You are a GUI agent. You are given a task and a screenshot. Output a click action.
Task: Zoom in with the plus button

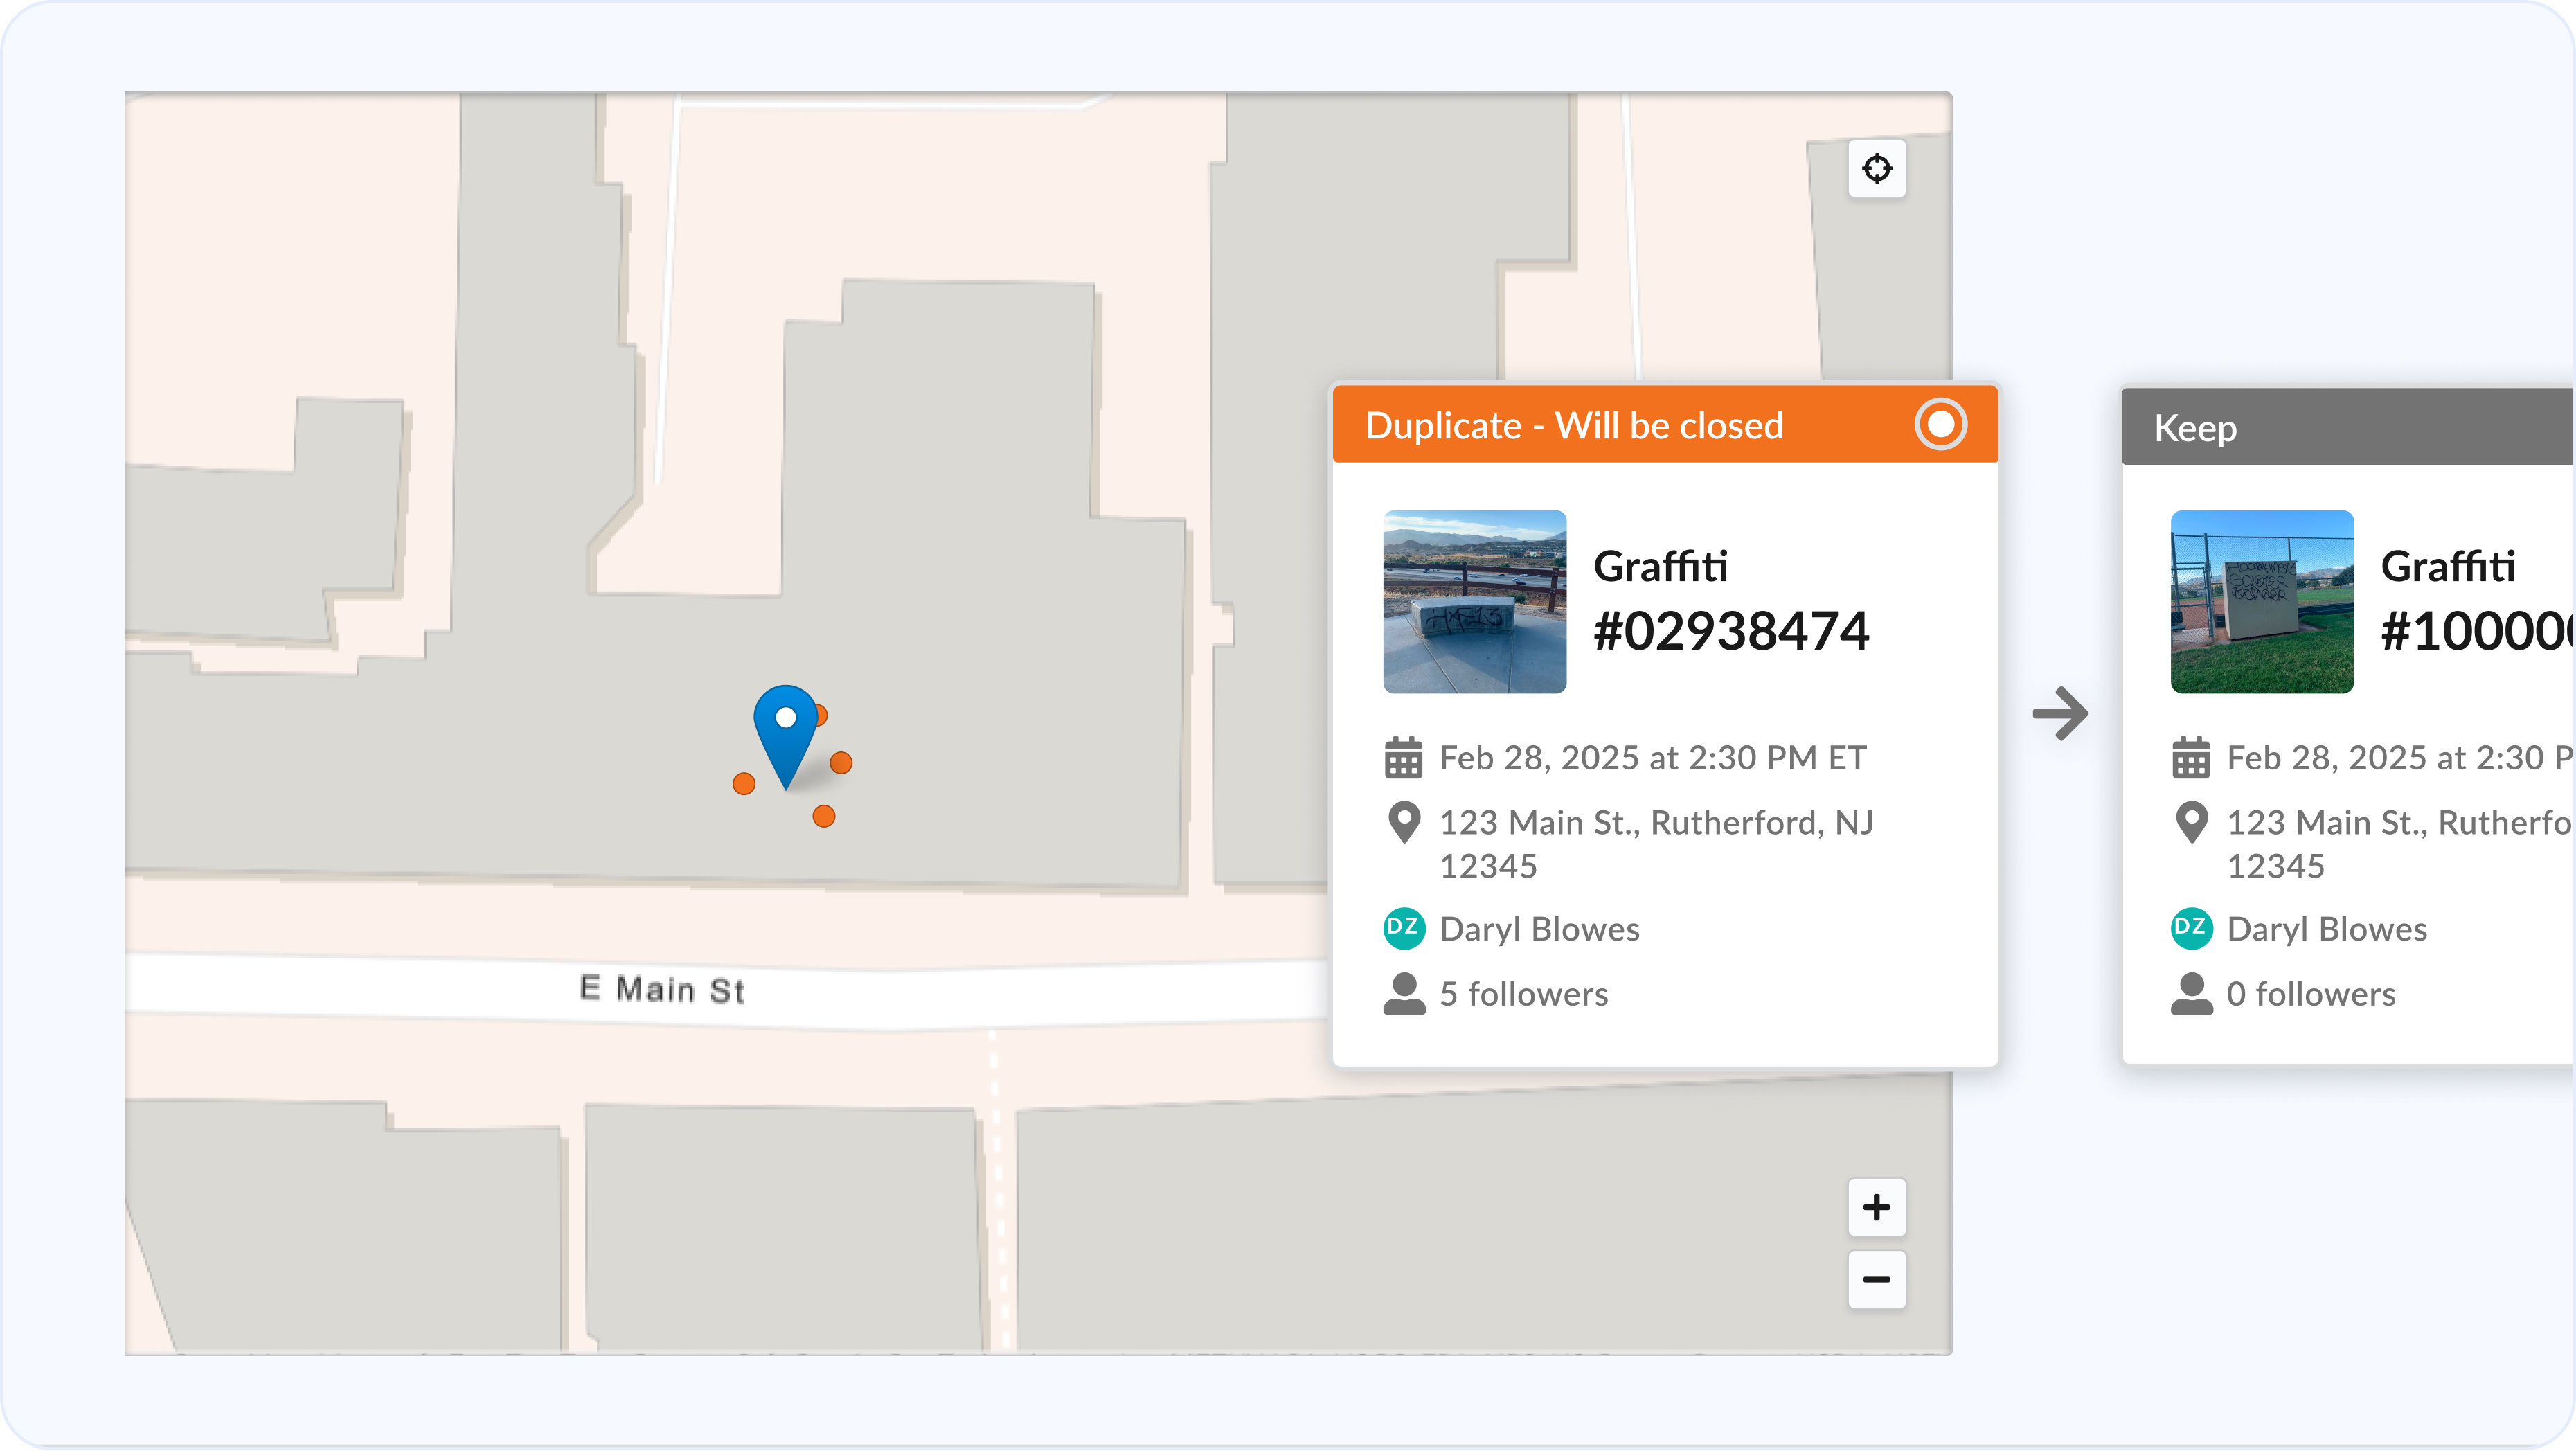1876,1207
